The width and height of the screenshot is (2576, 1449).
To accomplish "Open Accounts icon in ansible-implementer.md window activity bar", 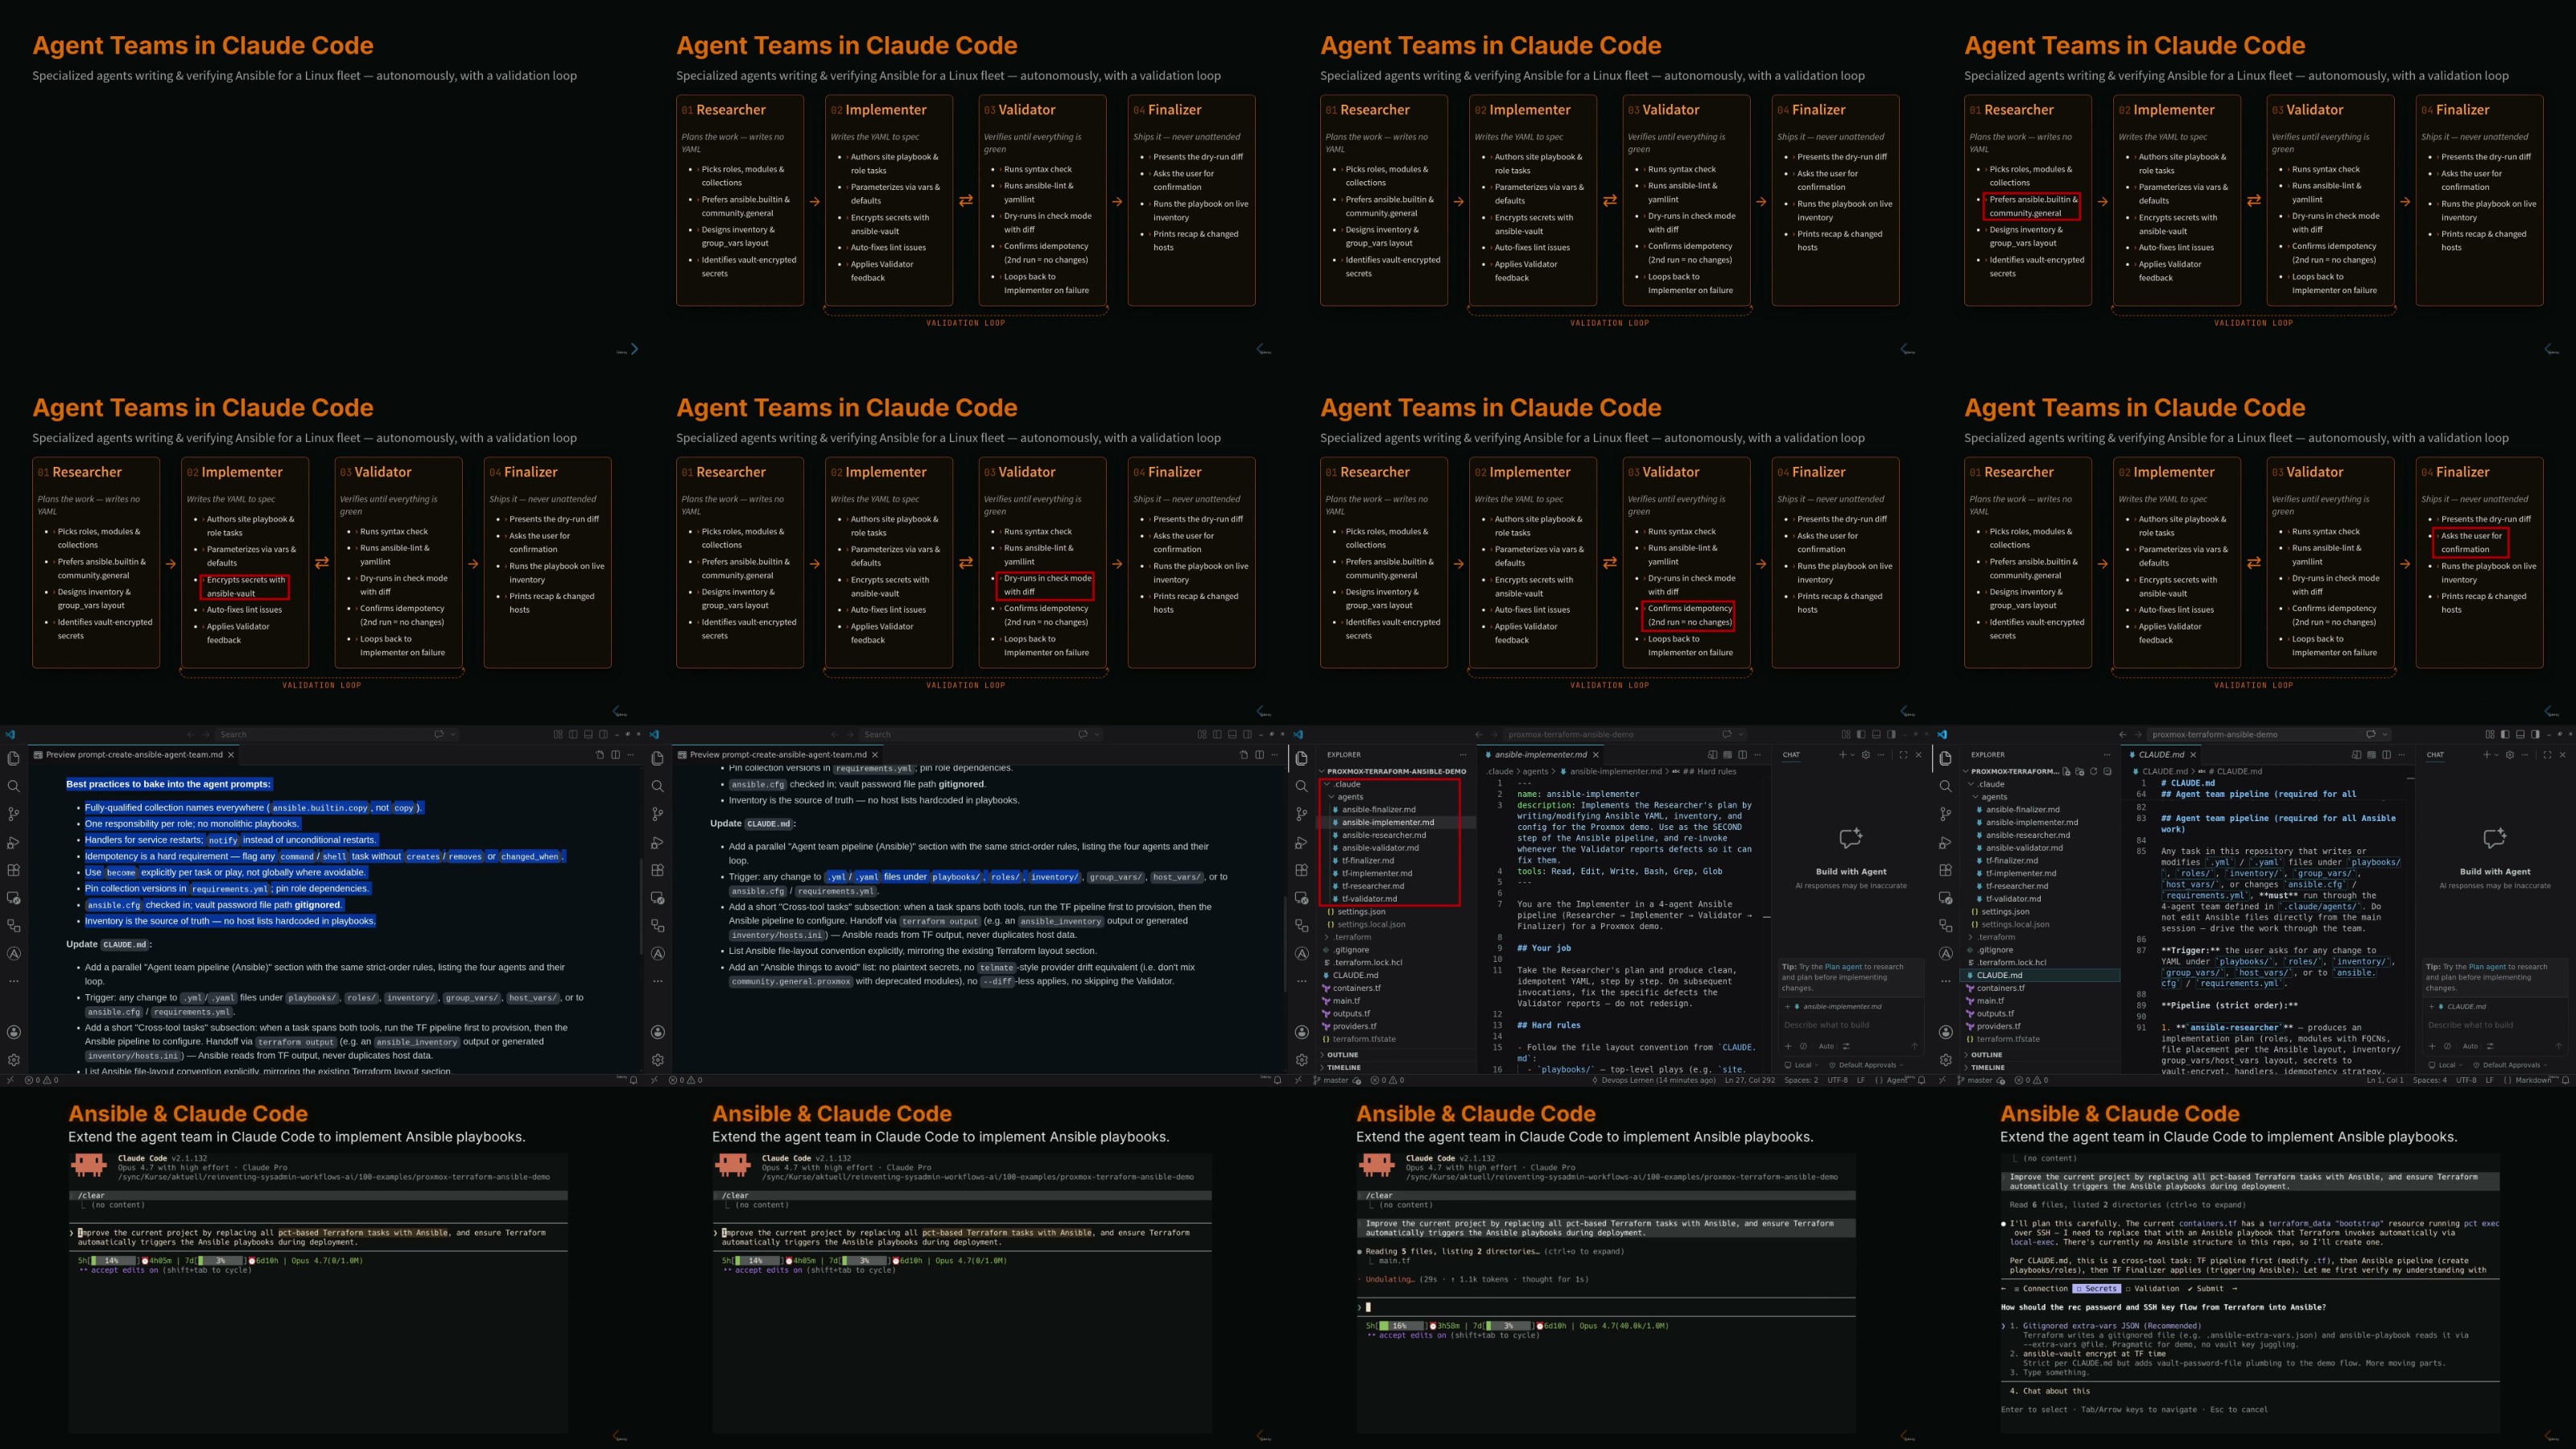I will point(1301,1032).
